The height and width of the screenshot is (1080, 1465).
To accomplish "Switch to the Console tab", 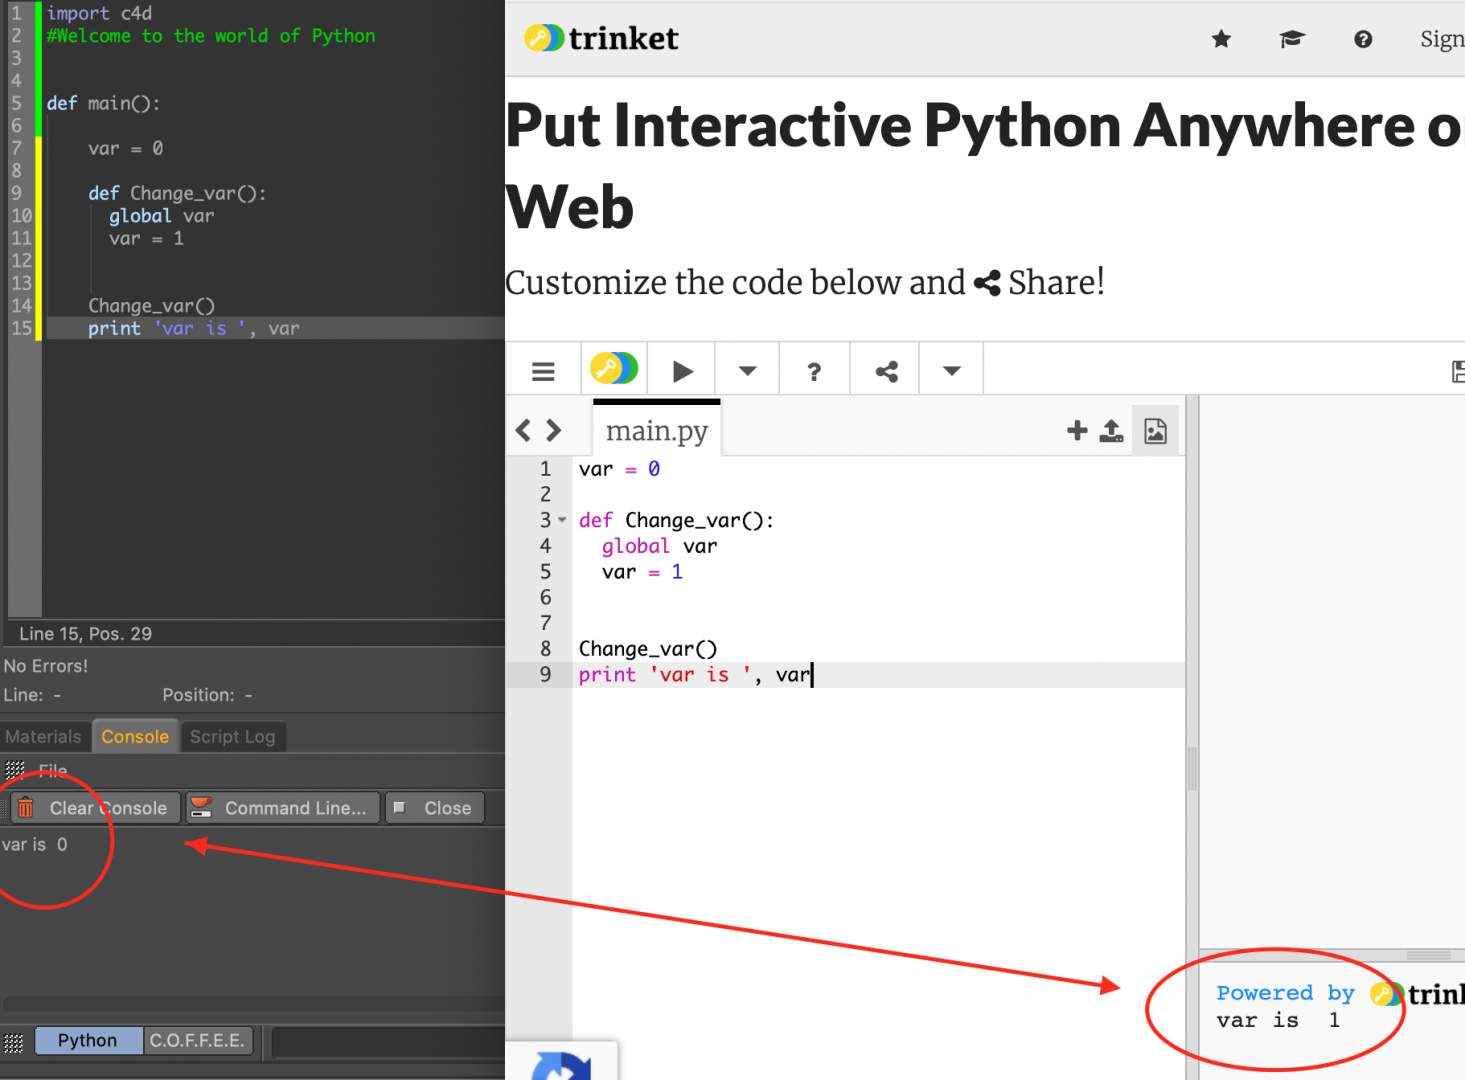I will tap(135, 737).
